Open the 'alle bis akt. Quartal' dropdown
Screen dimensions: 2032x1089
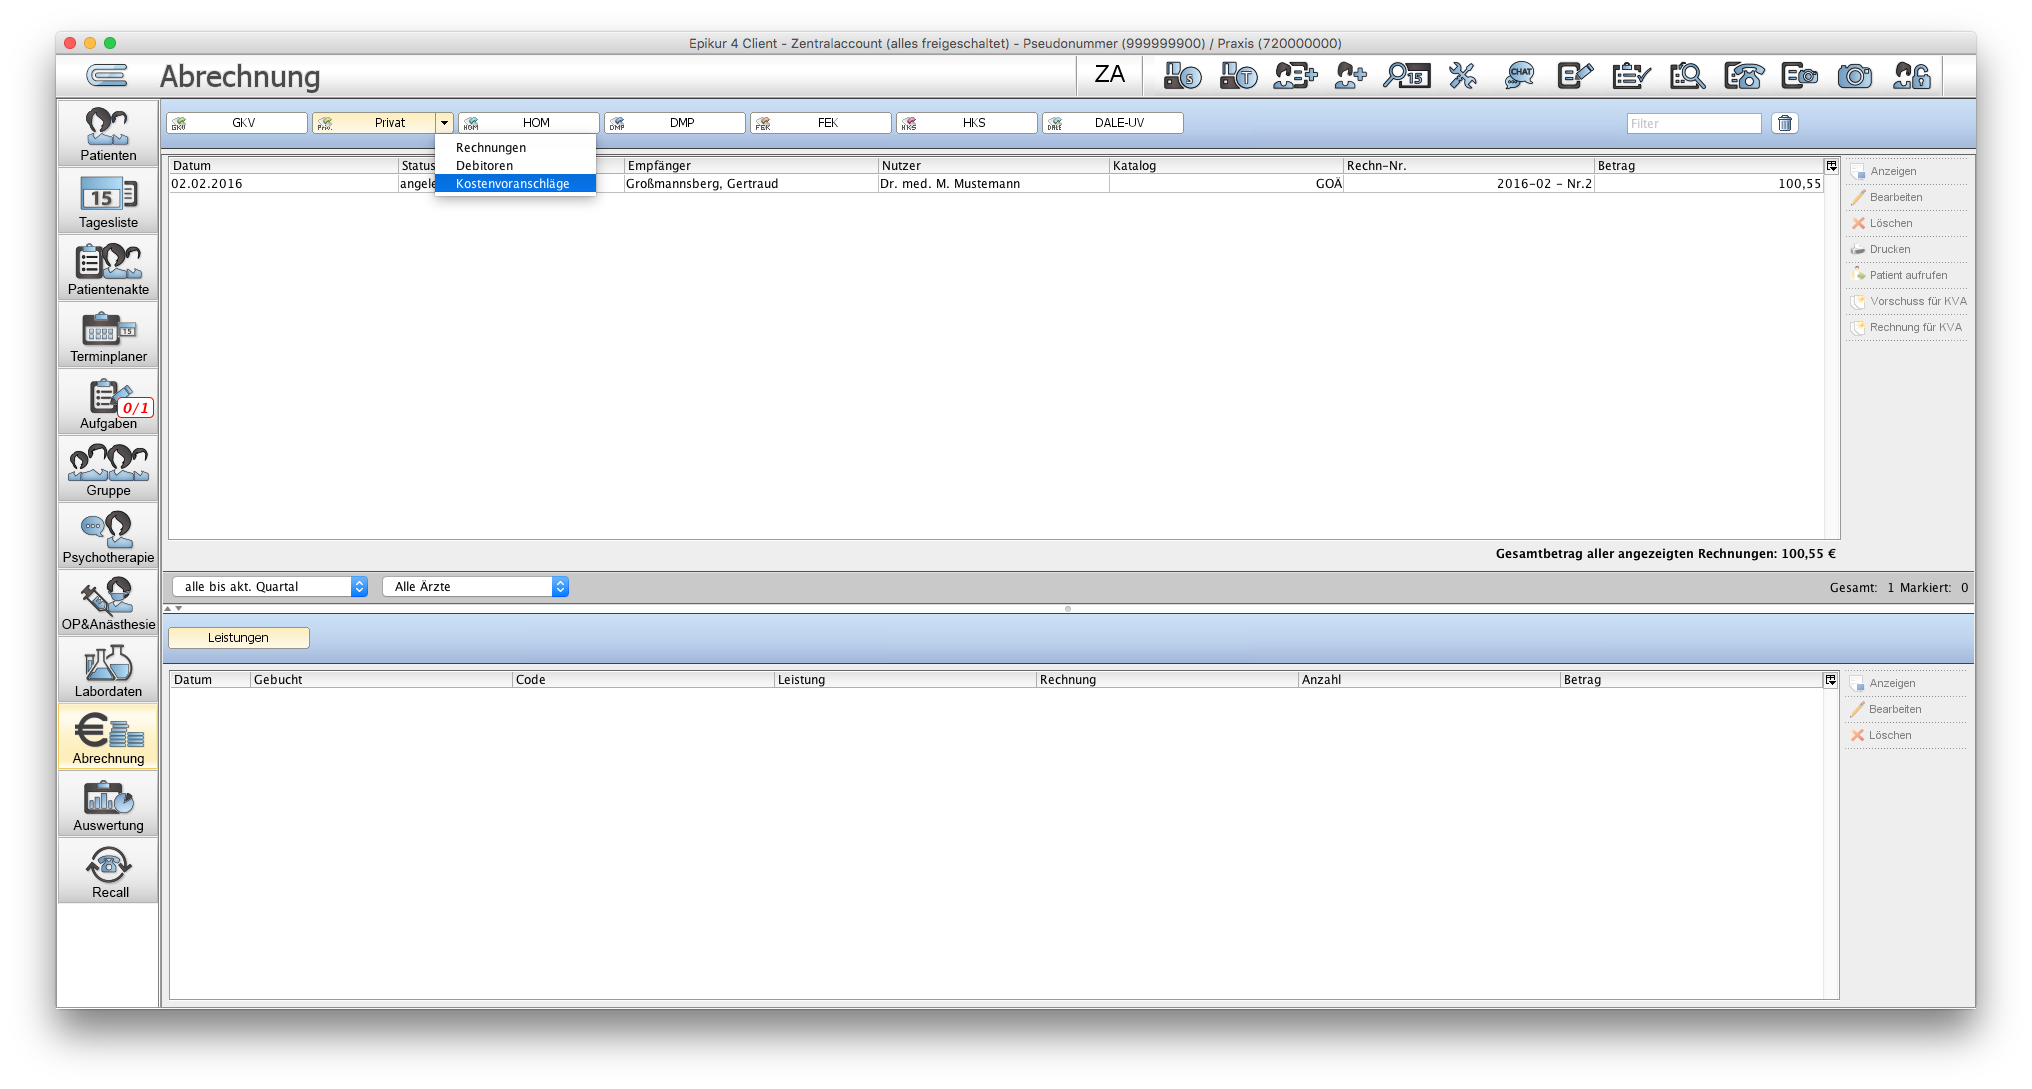pyautogui.click(x=270, y=587)
